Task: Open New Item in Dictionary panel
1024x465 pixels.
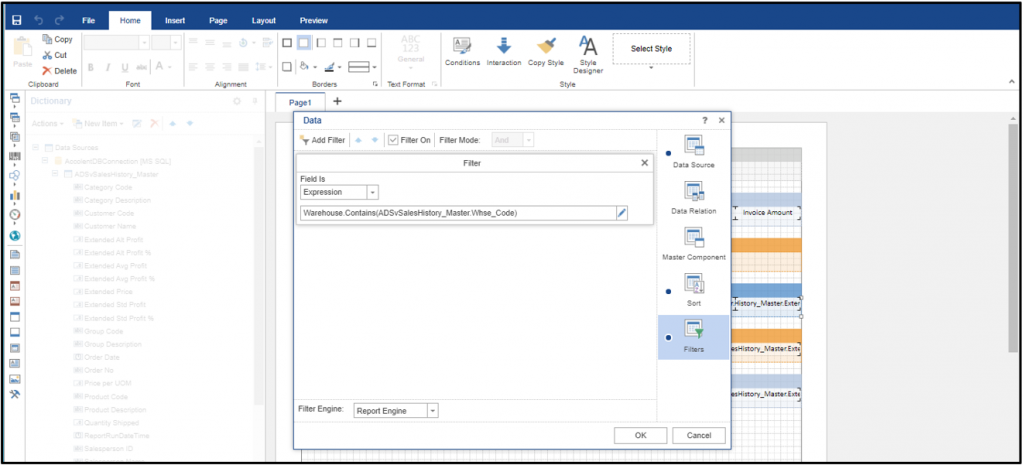Action: pyautogui.click(x=99, y=123)
